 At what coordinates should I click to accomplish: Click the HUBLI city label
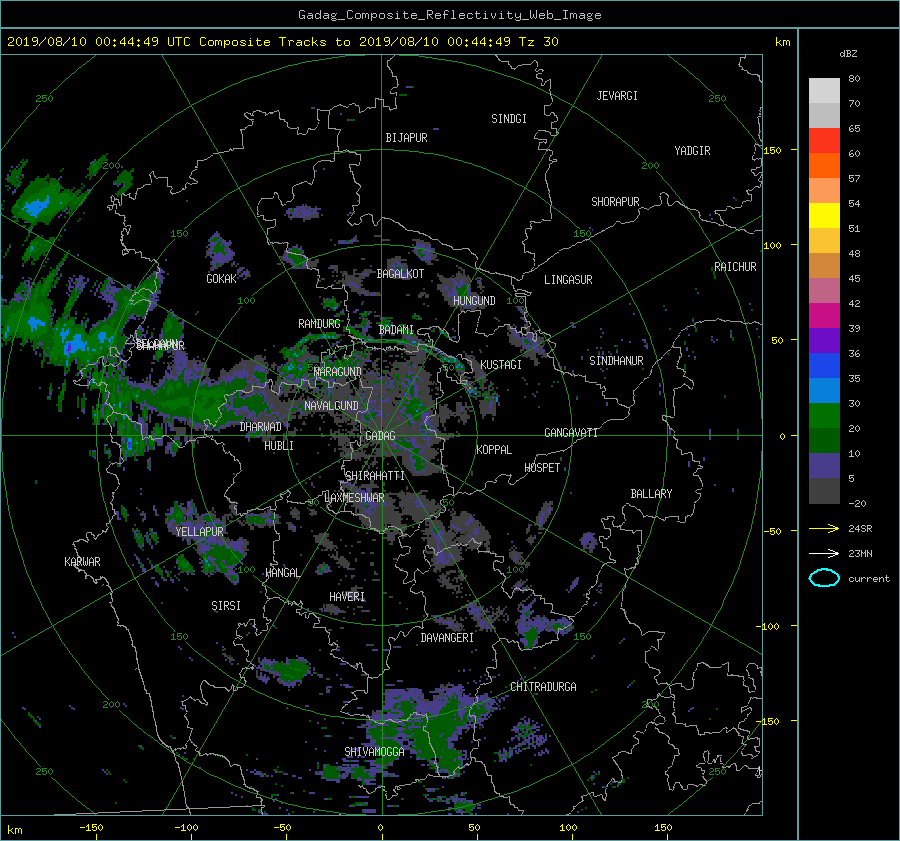coord(279,446)
